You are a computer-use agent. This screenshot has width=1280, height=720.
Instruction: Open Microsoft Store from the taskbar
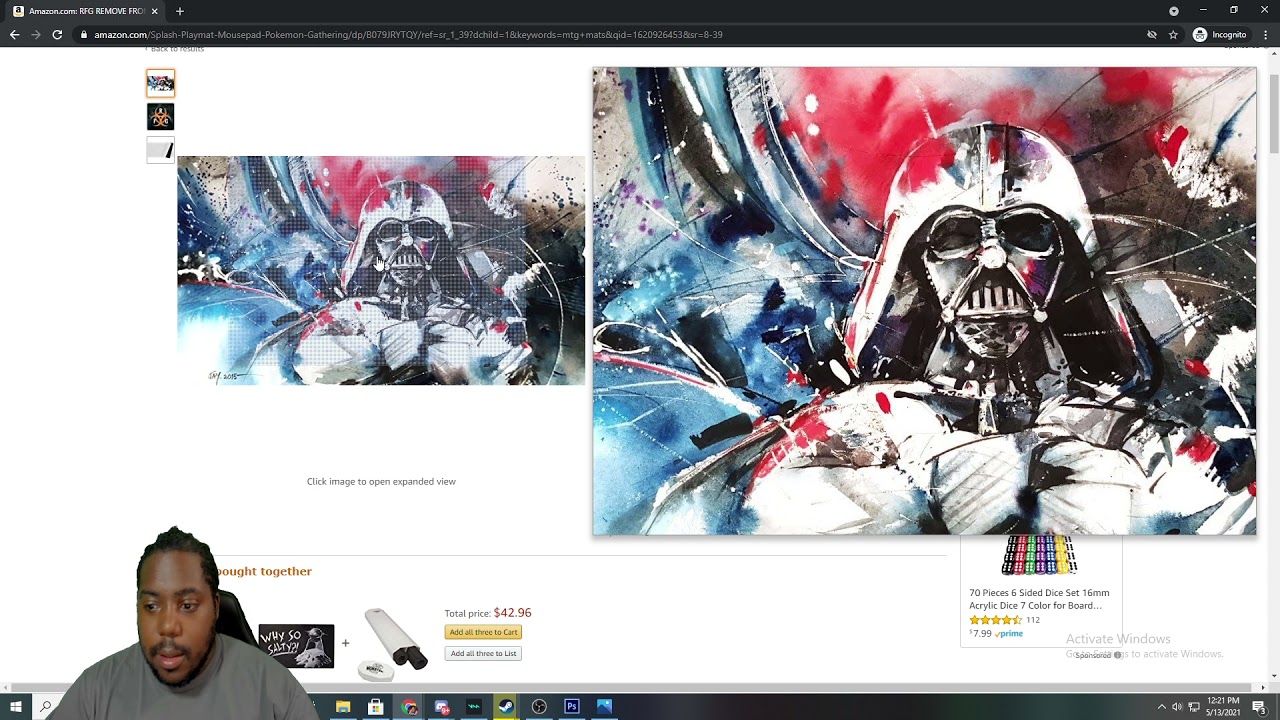pyautogui.click(x=376, y=707)
